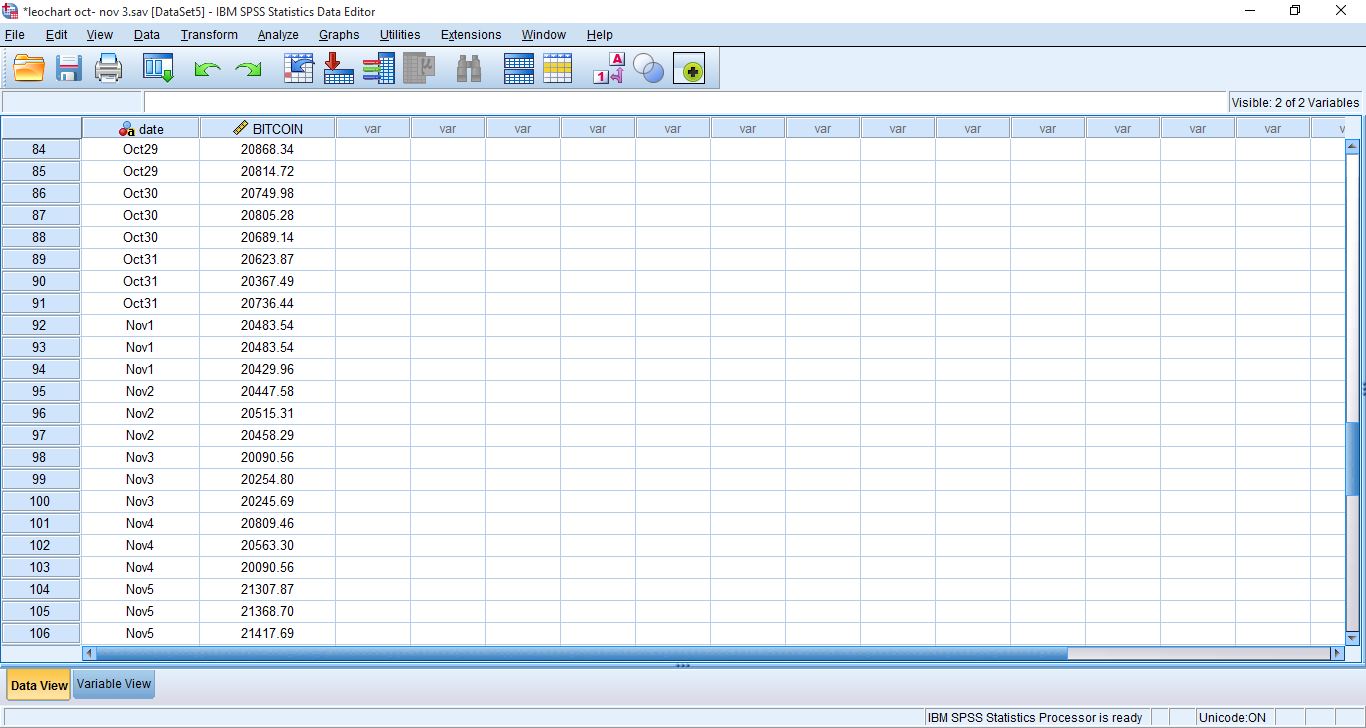Select the date column header

pos(141,128)
